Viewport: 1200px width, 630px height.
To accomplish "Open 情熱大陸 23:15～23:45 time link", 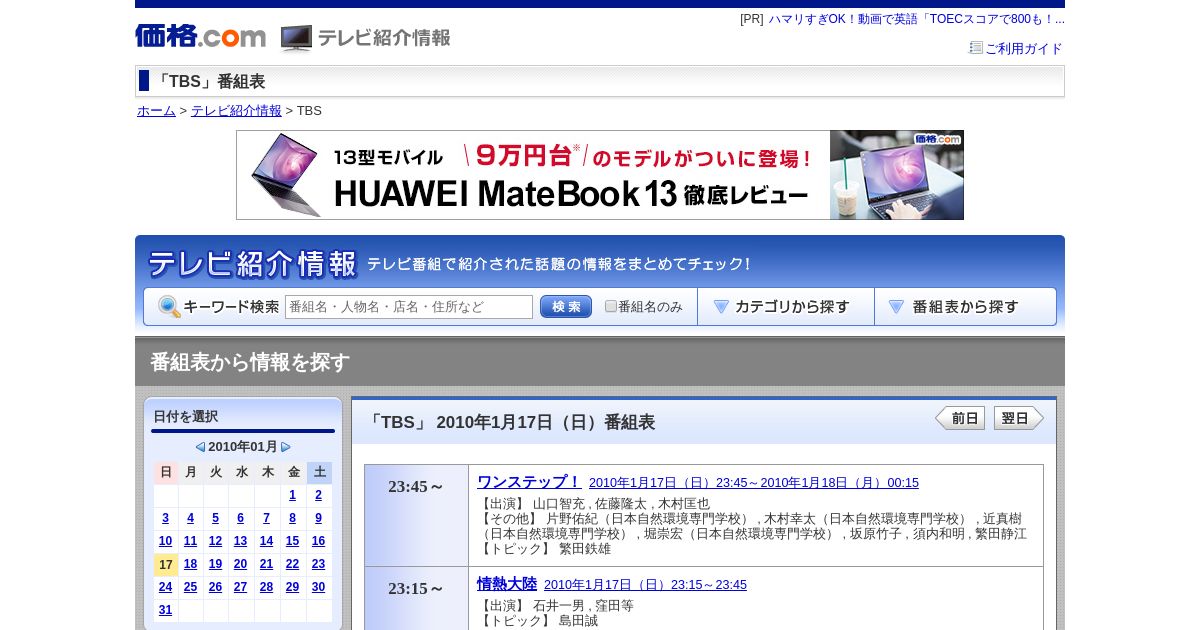I will tap(645, 585).
